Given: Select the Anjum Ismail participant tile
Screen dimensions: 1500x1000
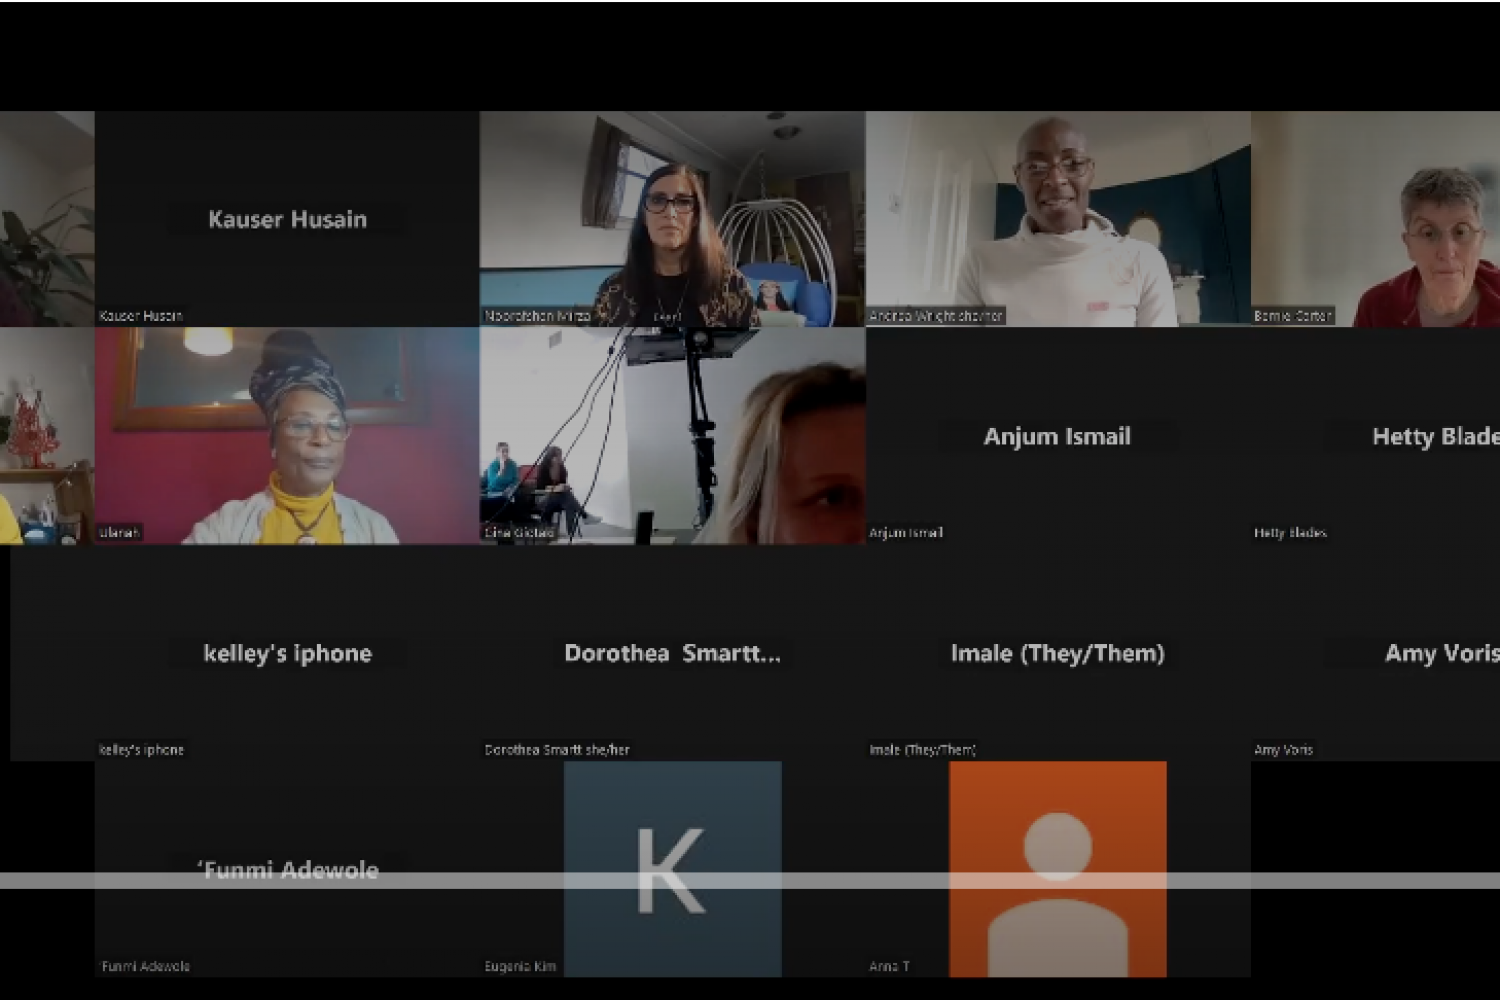Looking at the screenshot, I should [1057, 436].
